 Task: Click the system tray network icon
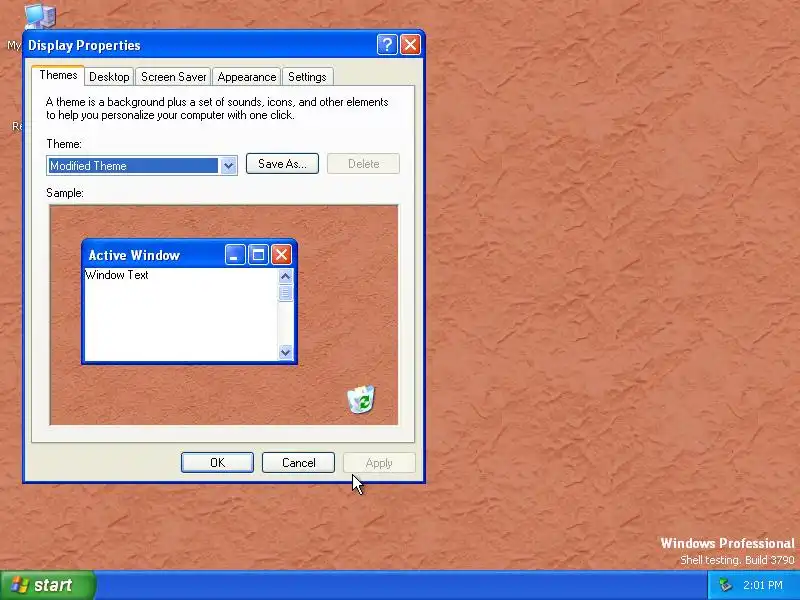click(x=725, y=585)
